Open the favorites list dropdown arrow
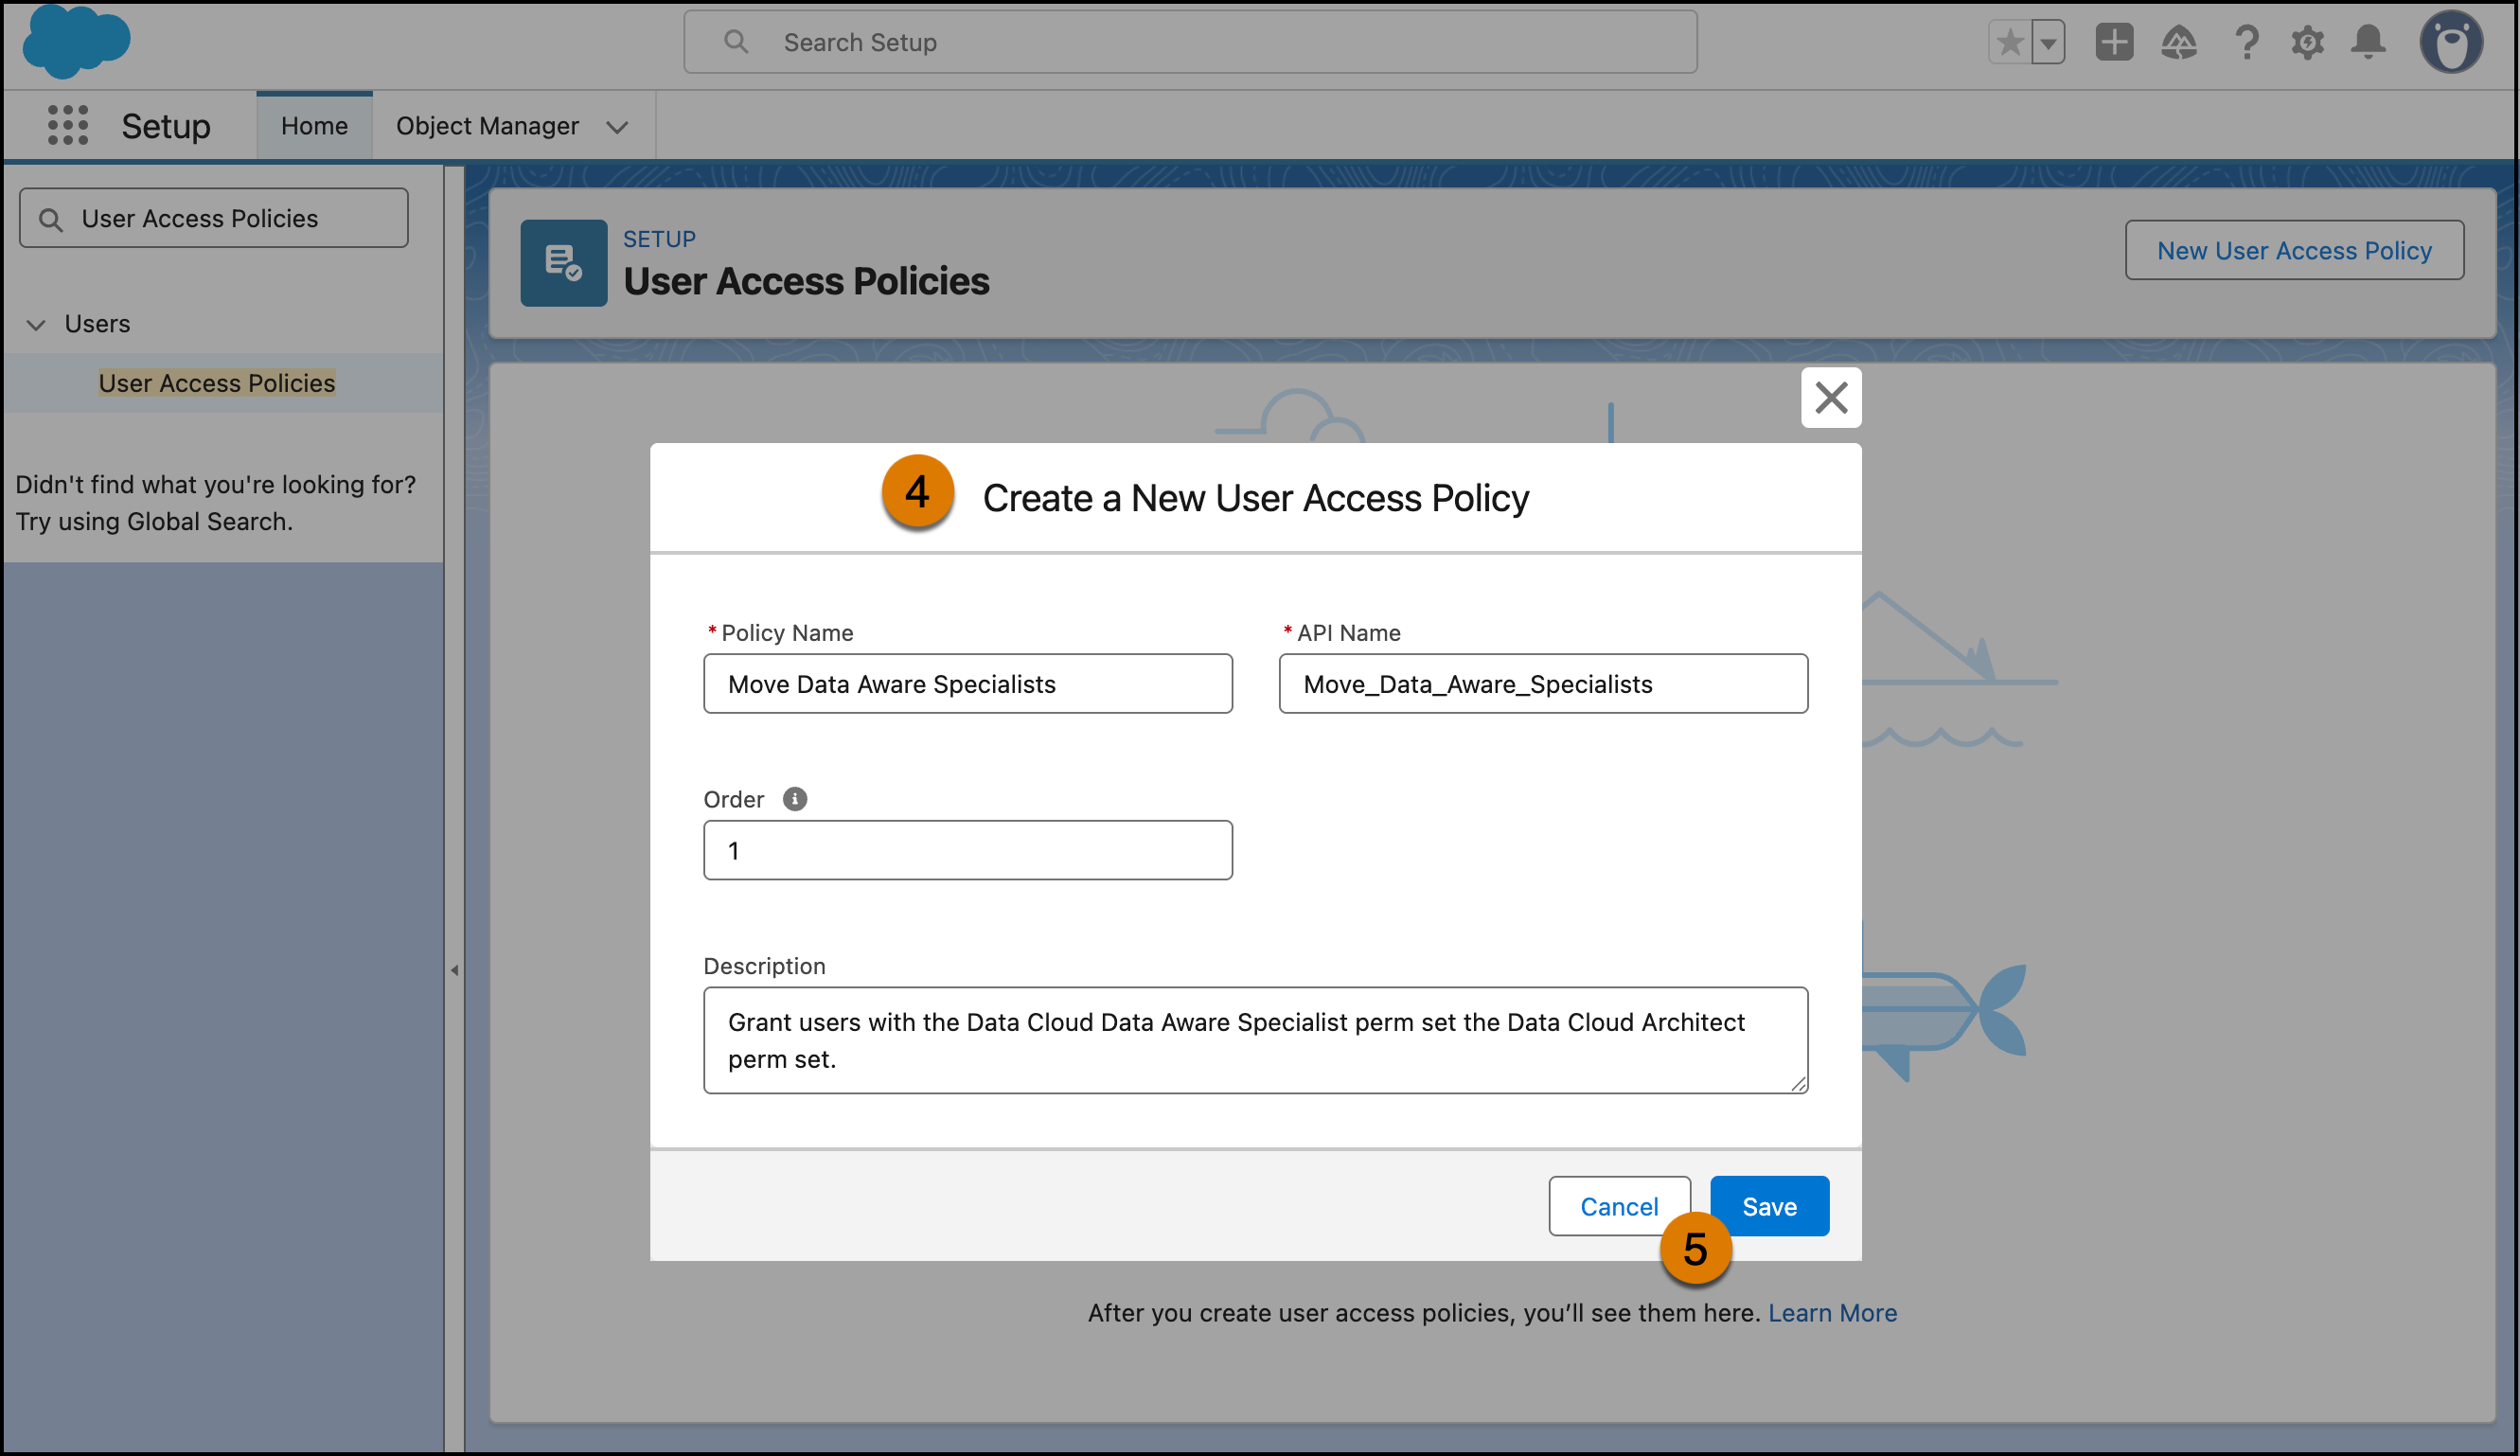This screenshot has width=2520, height=1456. (2048, 43)
